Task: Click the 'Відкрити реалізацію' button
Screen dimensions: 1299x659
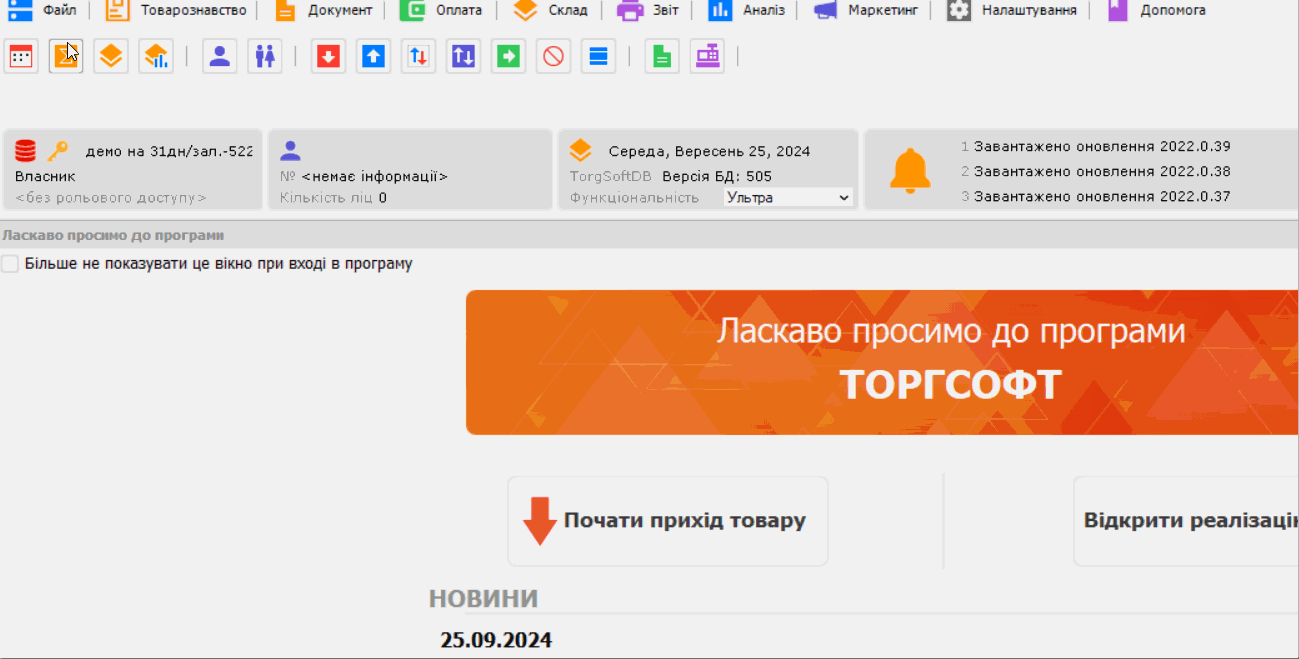Action: tap(1186, 521)
